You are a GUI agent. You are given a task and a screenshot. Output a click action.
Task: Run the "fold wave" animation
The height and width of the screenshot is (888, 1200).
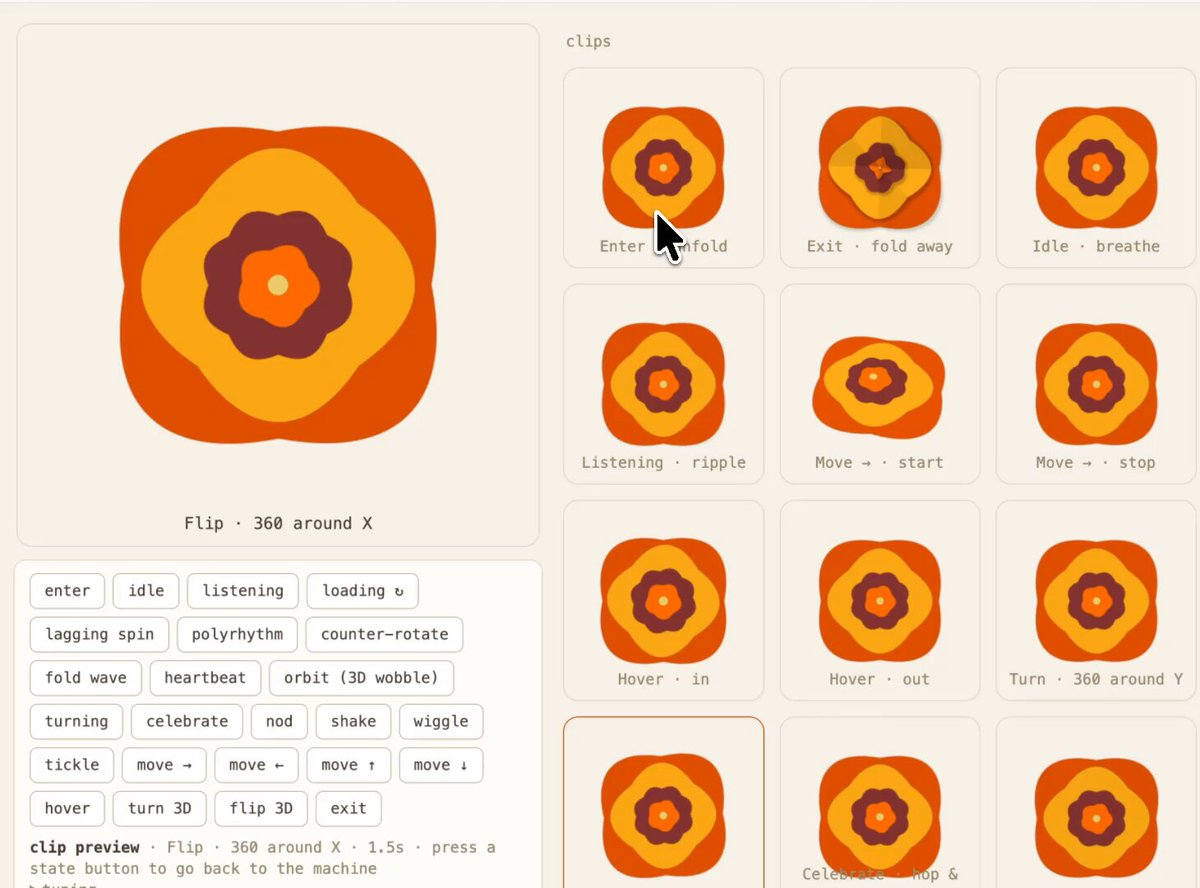tap(86, 678)
